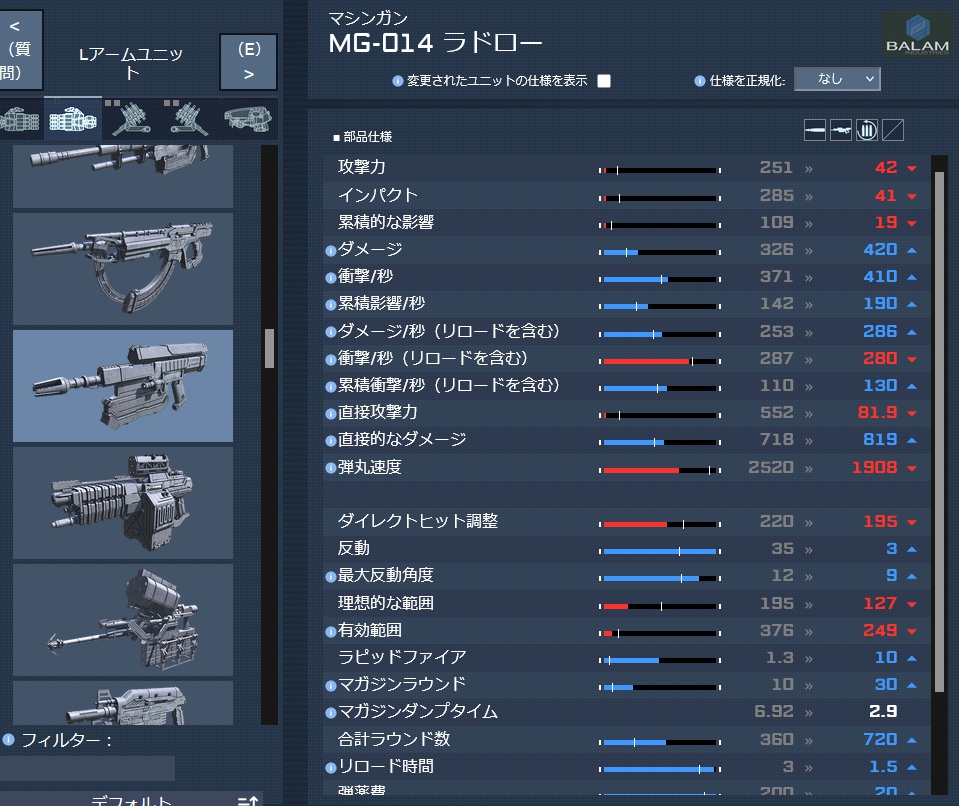This screenshot has height=806, width=959.
Task: Toggle the 変更されたユニットの仕様を表示 checkbox
Action: (604, 81)
